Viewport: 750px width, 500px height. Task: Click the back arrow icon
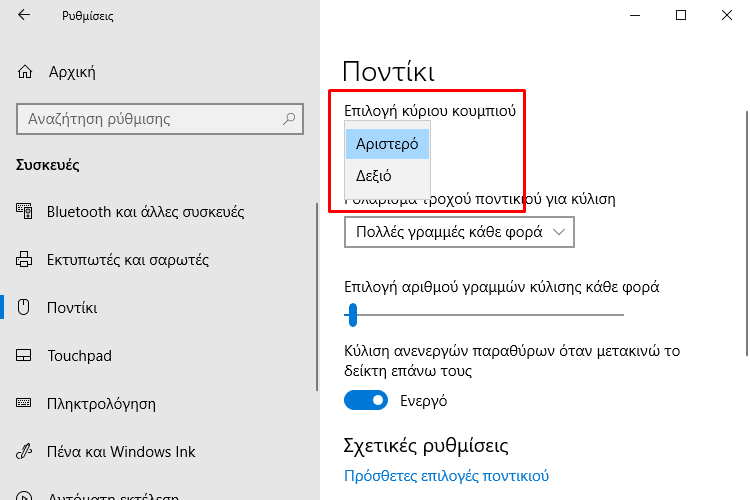[24, 15]
